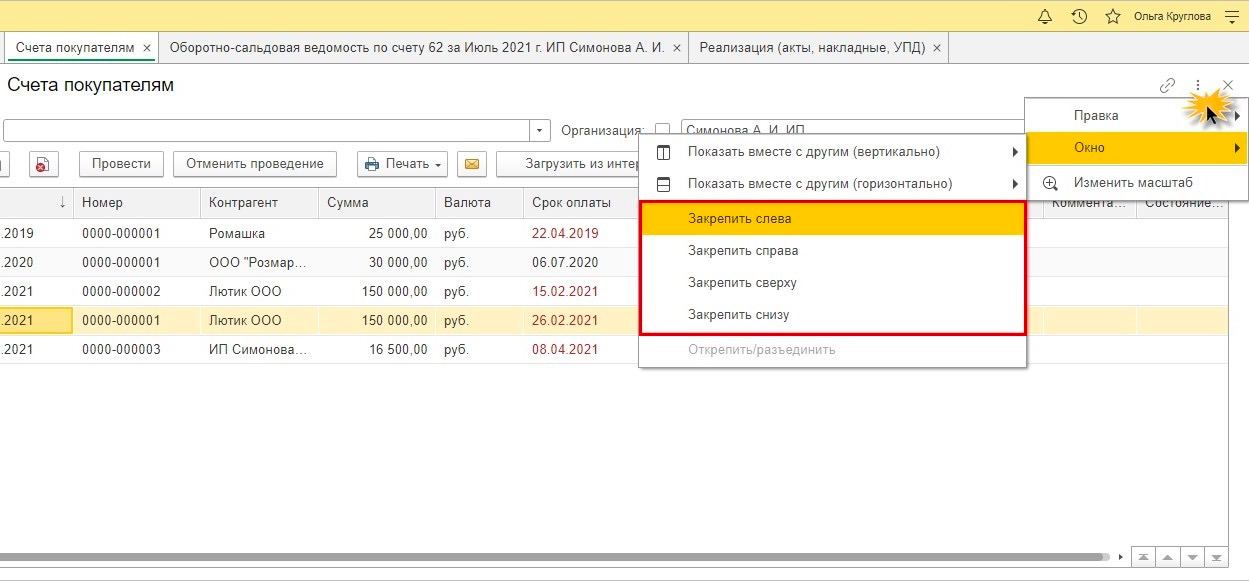Click the Провести button

(121, 164)
